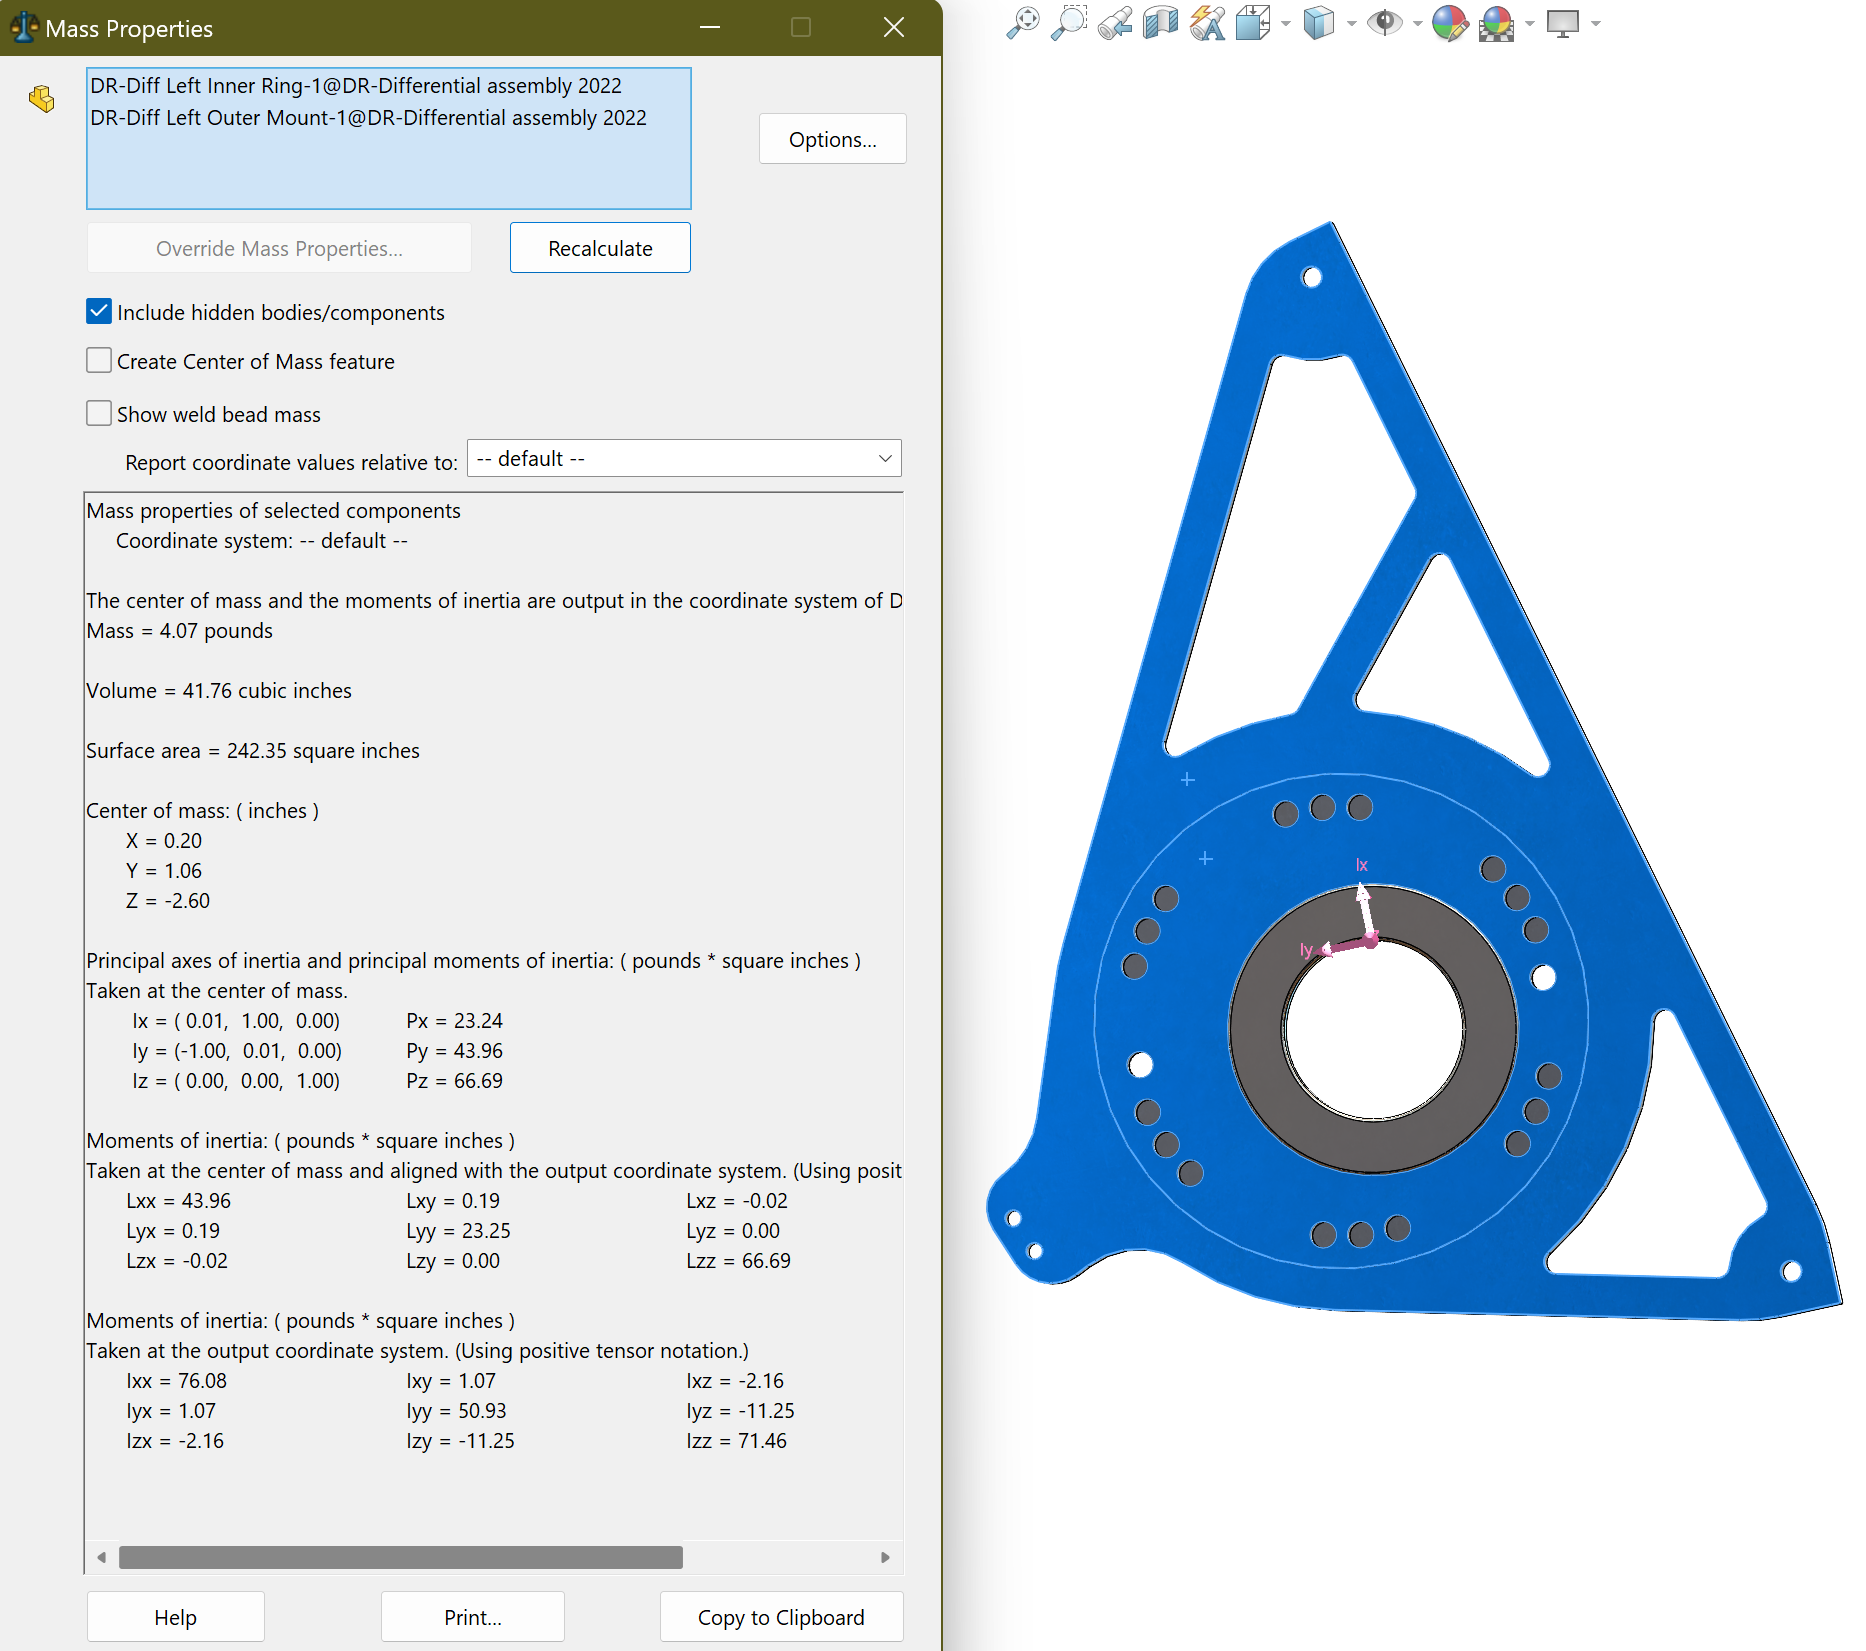Click the Print... button
1866x1651 pixels.
(x=473, y=1617)
